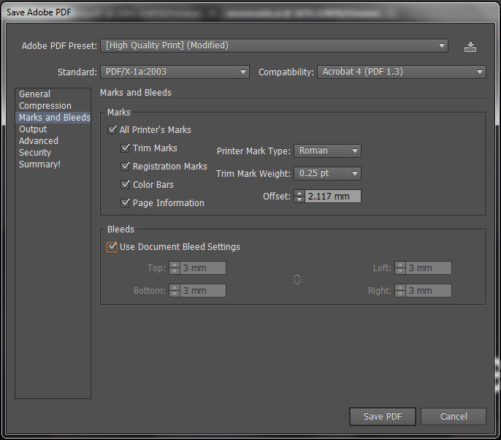Toggle the Page Information checkbox
This screenshot has height=440, width=501.
[125, 203]
